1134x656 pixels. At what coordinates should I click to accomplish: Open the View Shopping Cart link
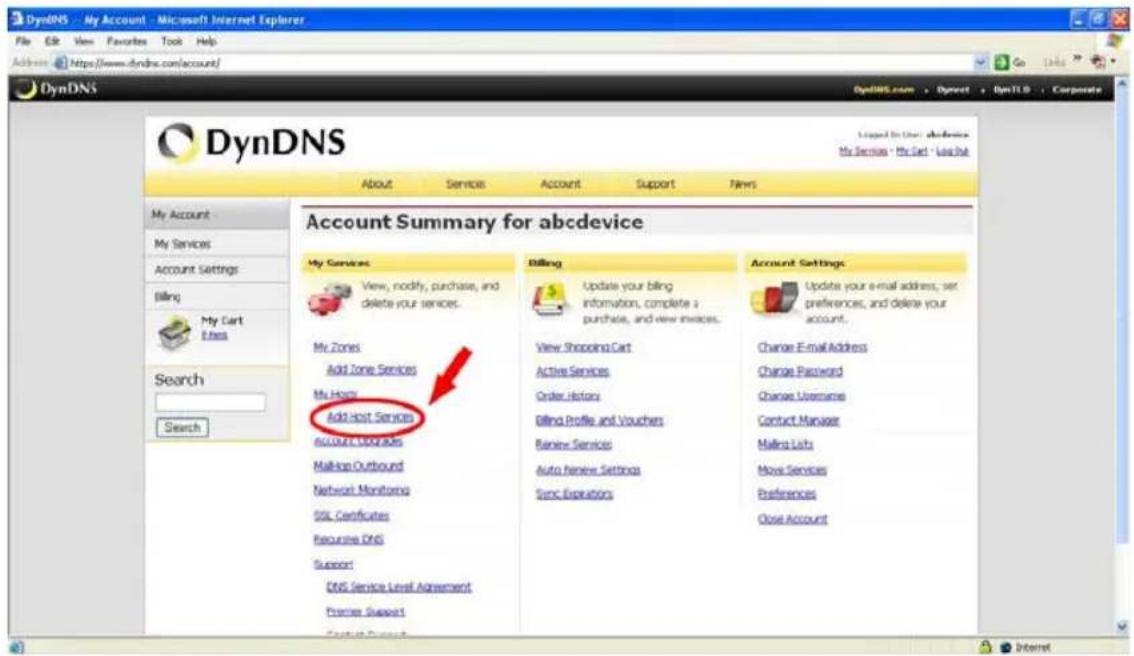583,347
